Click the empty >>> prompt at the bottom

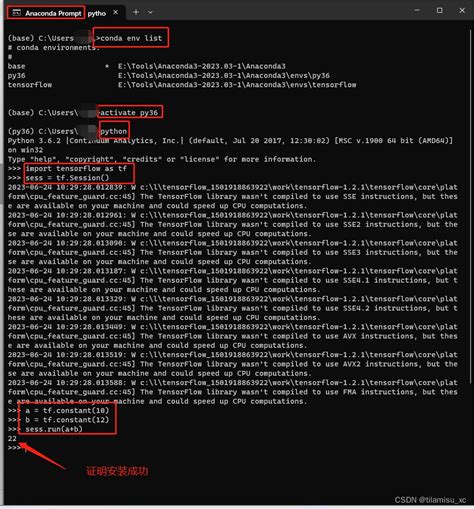[14, 448]
